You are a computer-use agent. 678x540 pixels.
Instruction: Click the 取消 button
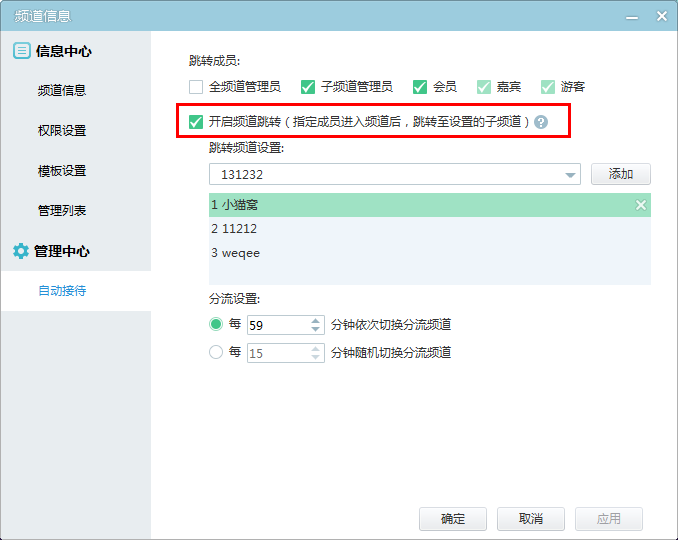pyautogui.click(x=531, y=519)
